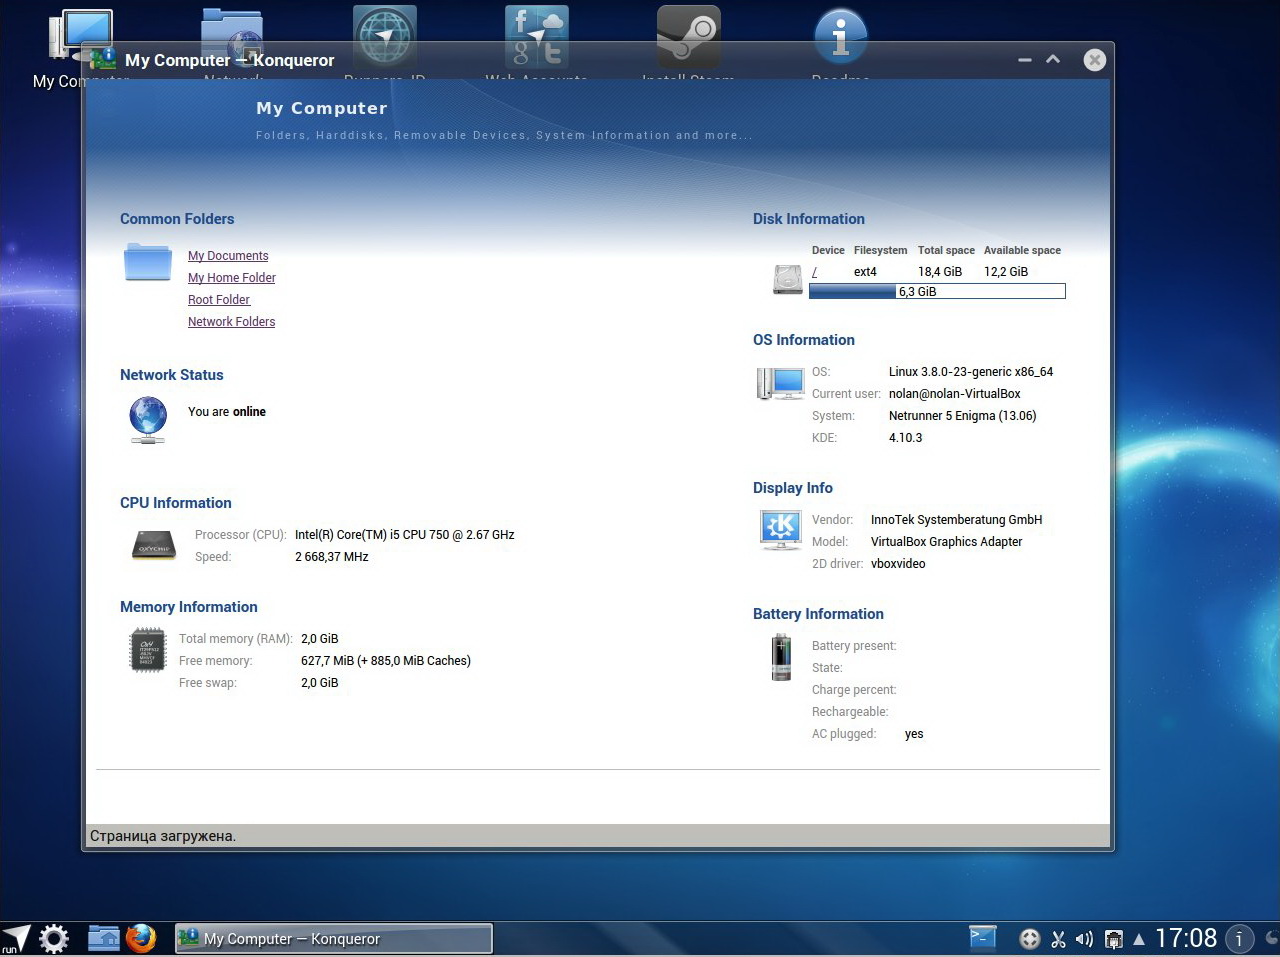Click the InnoTek Systemberatung GmbH vendor text
The height and width of the screenshot is (957, 1280).
(x=957, y=520)
